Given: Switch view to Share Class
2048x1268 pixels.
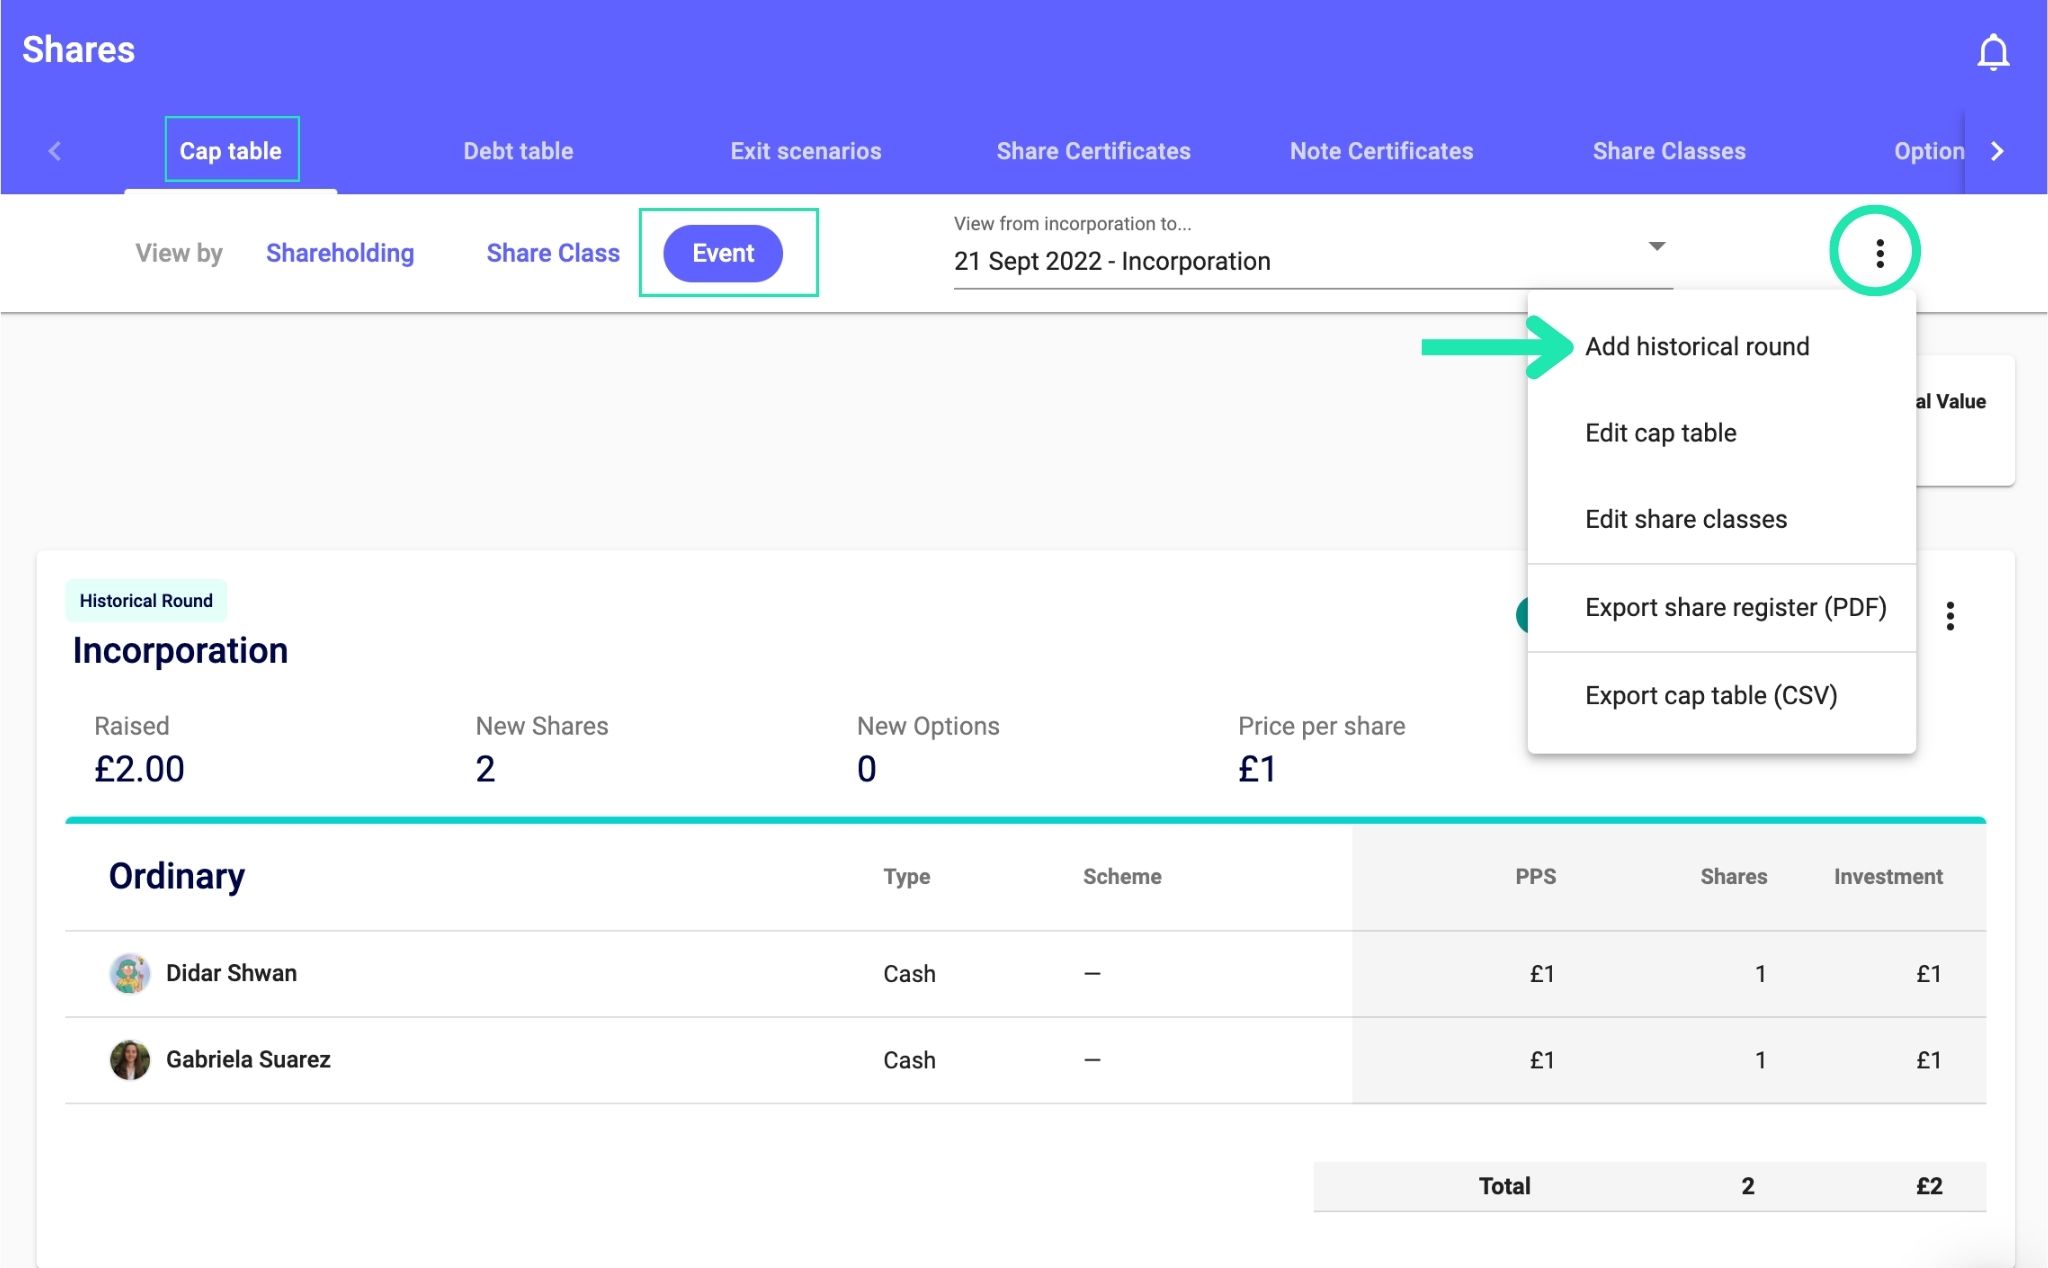Looking at the screenshot, I should (552, 253).
